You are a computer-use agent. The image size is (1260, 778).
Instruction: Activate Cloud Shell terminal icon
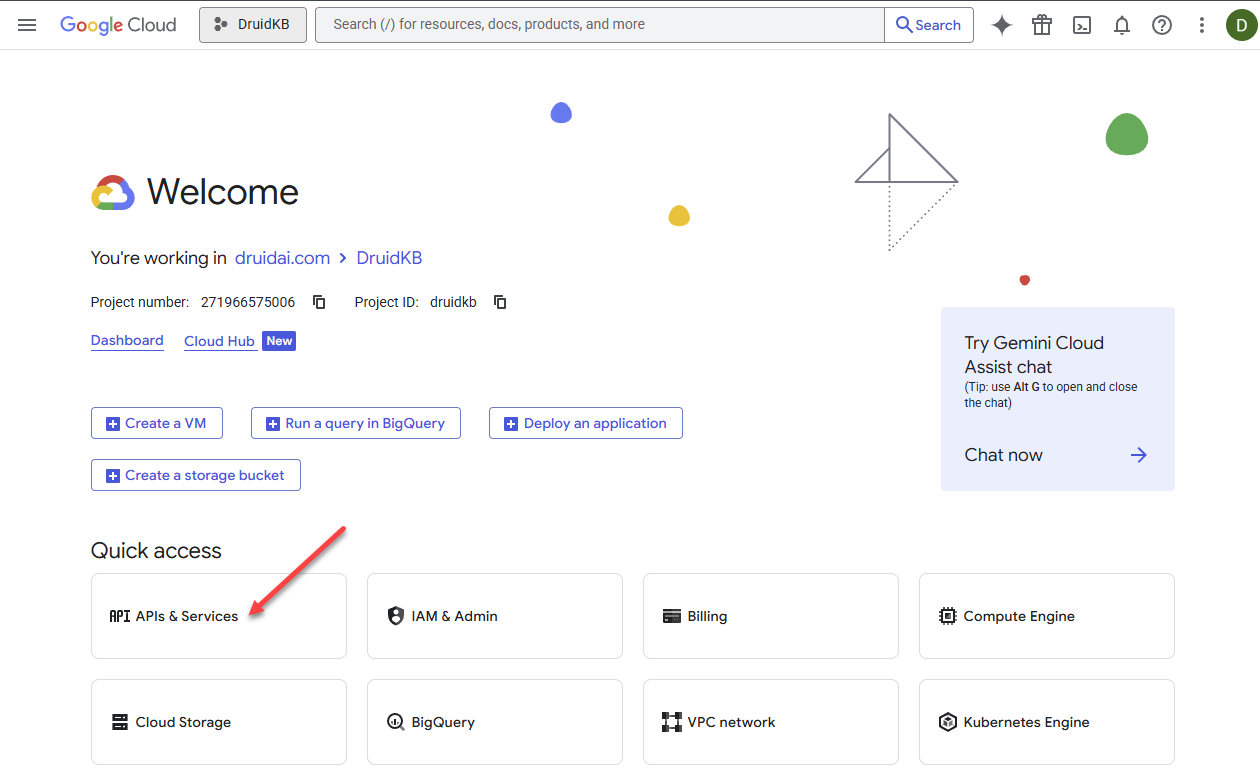click(1082, 25)
